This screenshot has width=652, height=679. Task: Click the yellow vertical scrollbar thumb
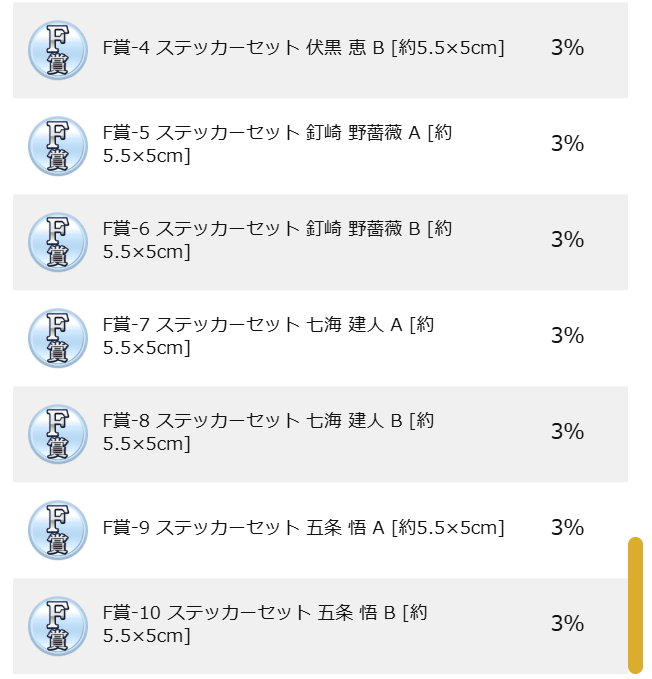[636, 605]
